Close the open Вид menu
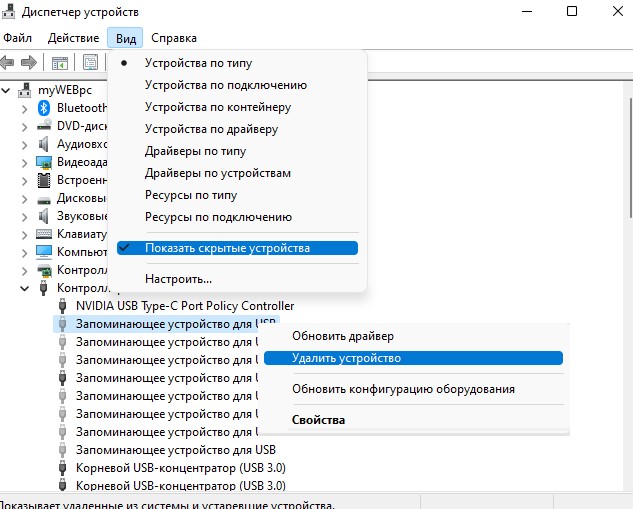 tap(125, 38)
